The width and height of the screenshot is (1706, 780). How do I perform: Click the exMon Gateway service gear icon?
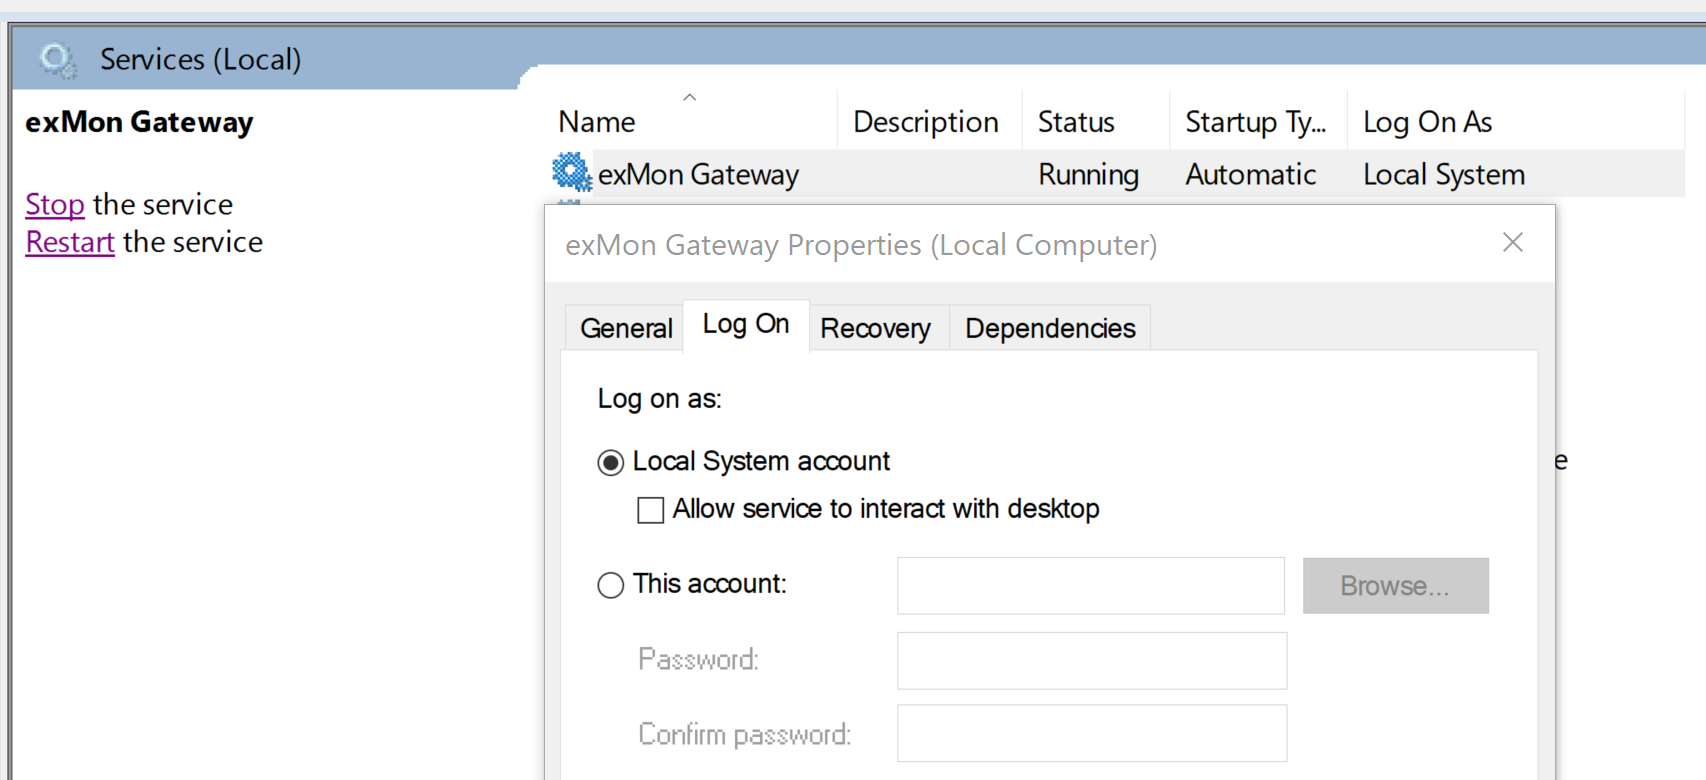pyautogui.click(x=571, y=173)
